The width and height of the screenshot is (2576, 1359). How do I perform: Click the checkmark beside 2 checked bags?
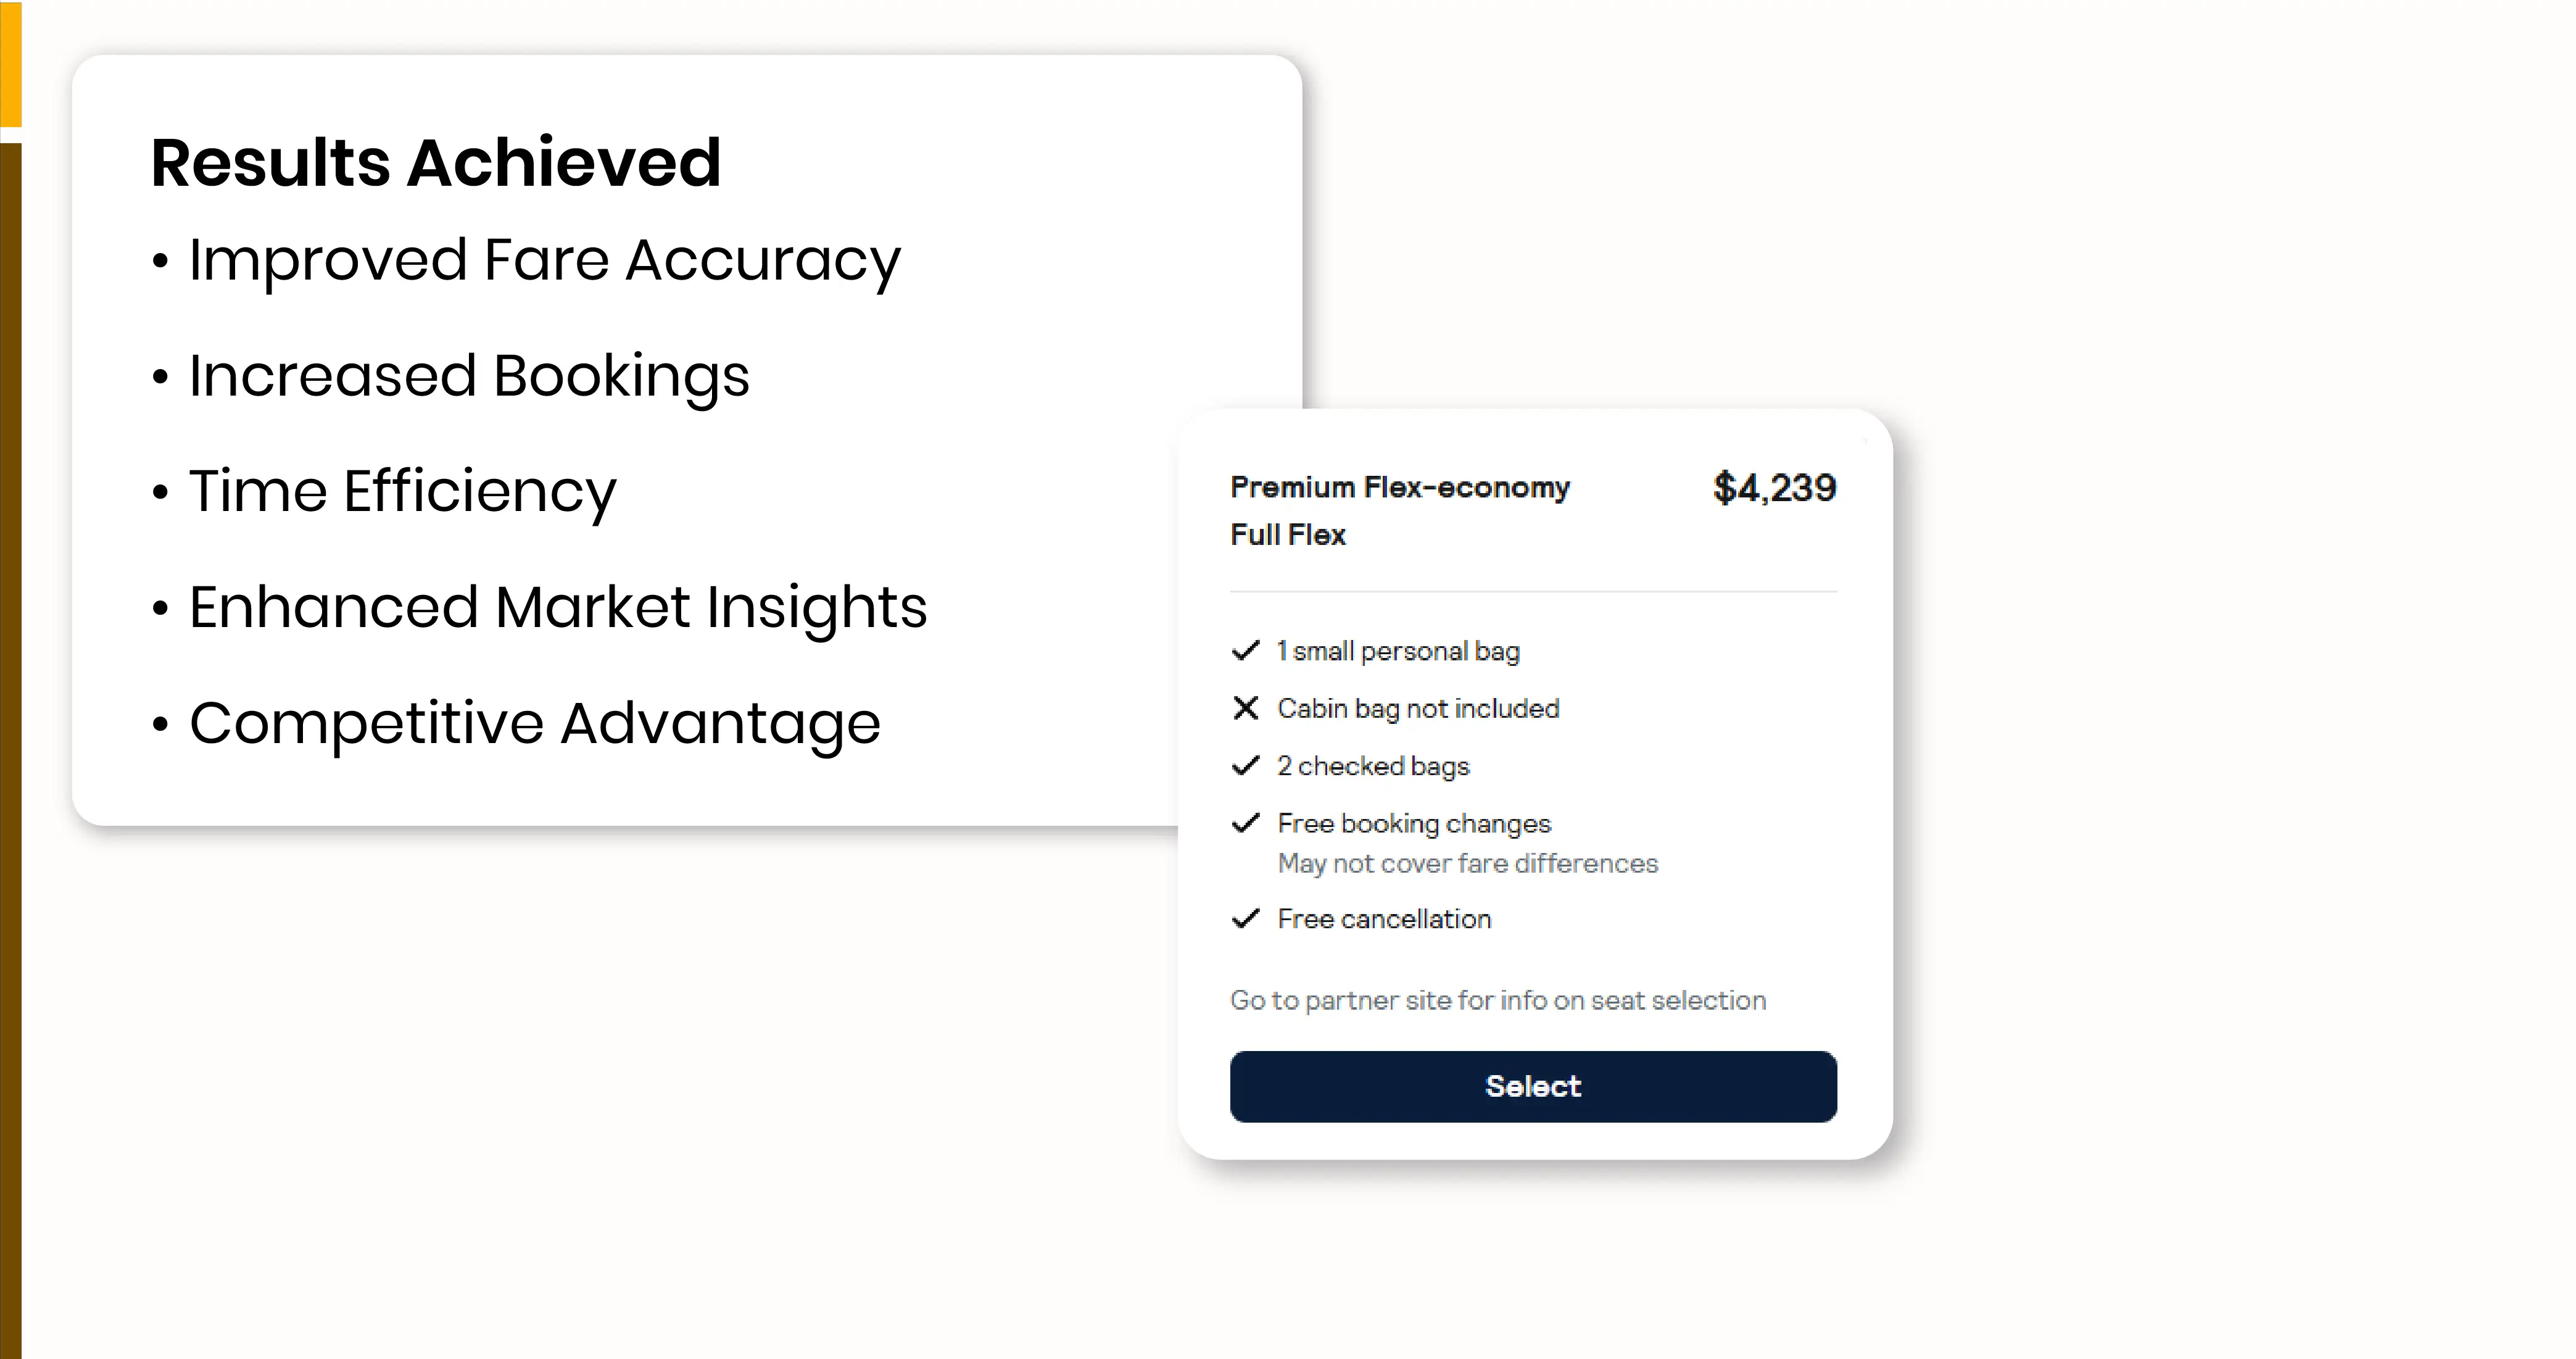pos(1245,766)
